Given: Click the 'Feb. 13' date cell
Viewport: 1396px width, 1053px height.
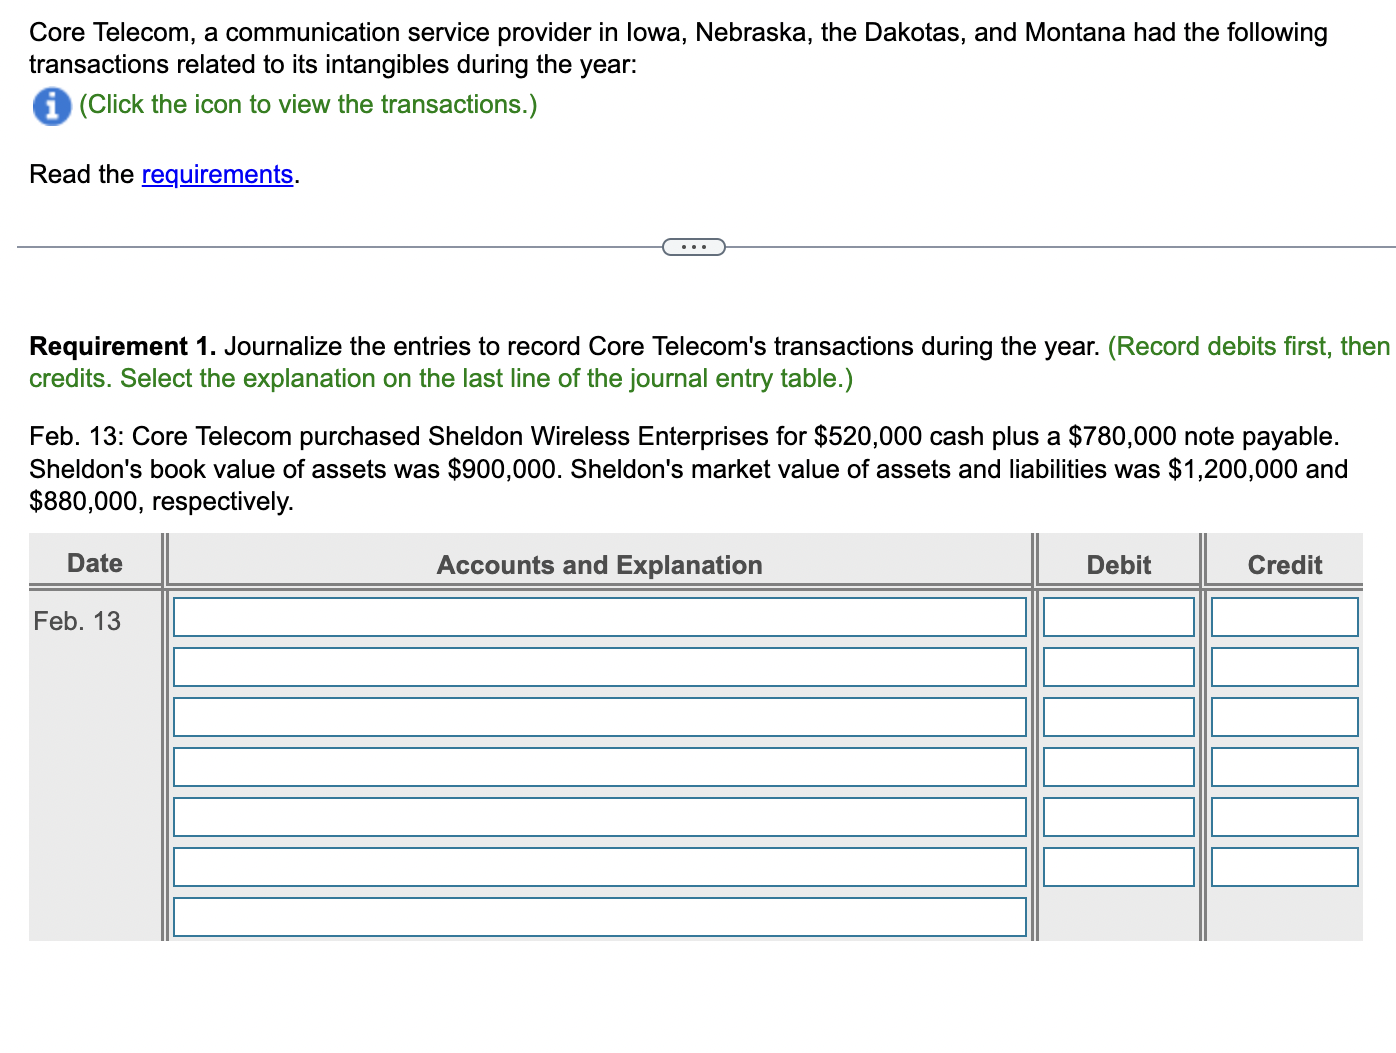Looking at the screenshot, I should 77,621.
